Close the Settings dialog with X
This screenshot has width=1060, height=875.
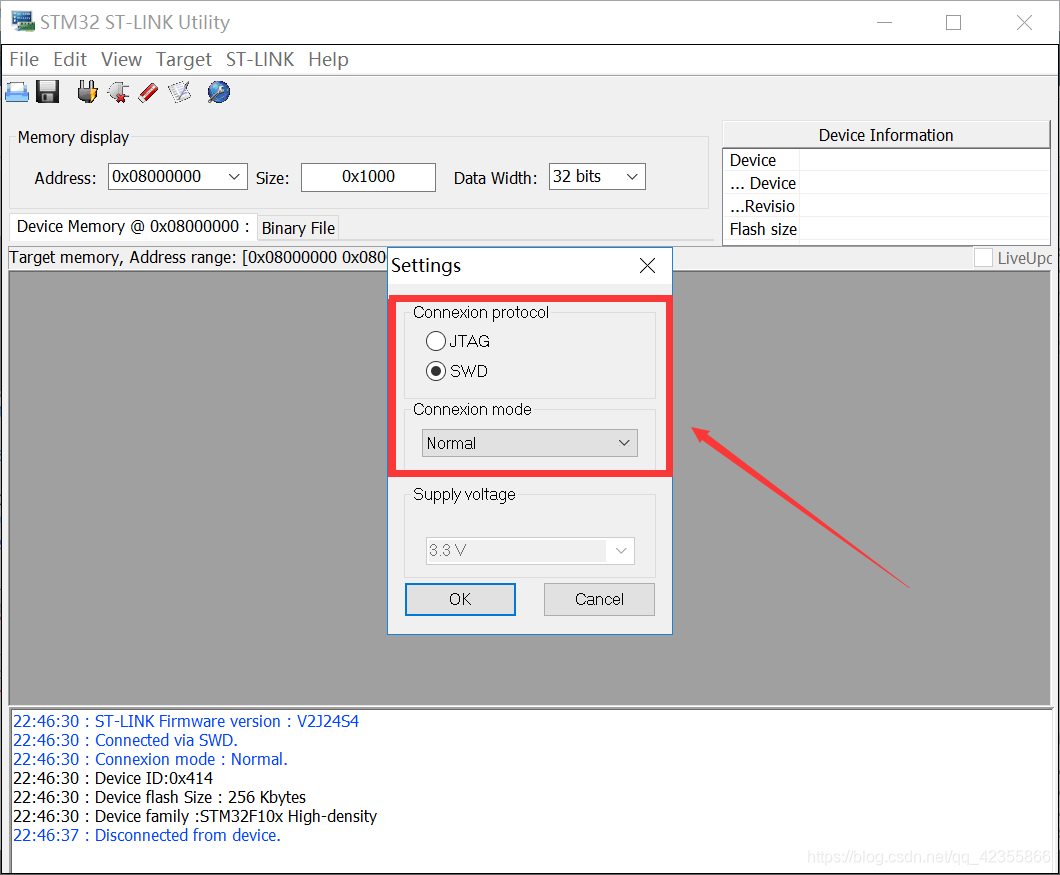pos(647,266)
